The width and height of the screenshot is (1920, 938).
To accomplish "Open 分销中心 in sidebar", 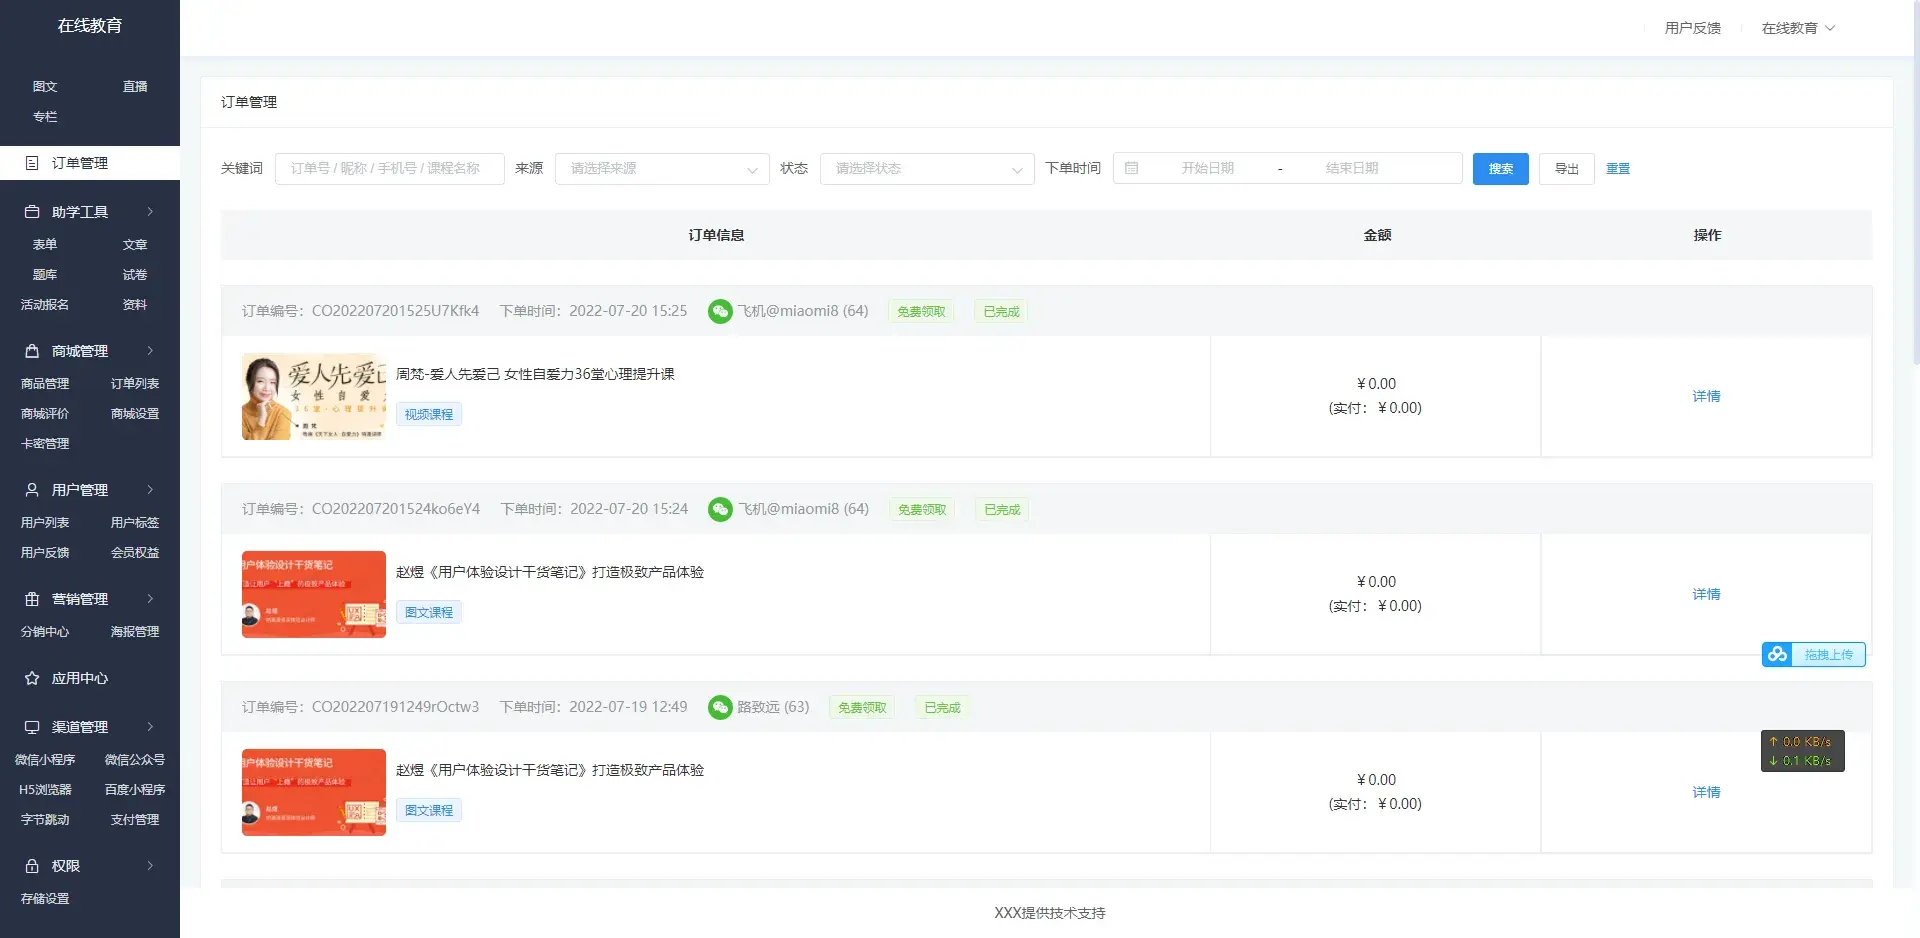I will (x=45, y=632).
